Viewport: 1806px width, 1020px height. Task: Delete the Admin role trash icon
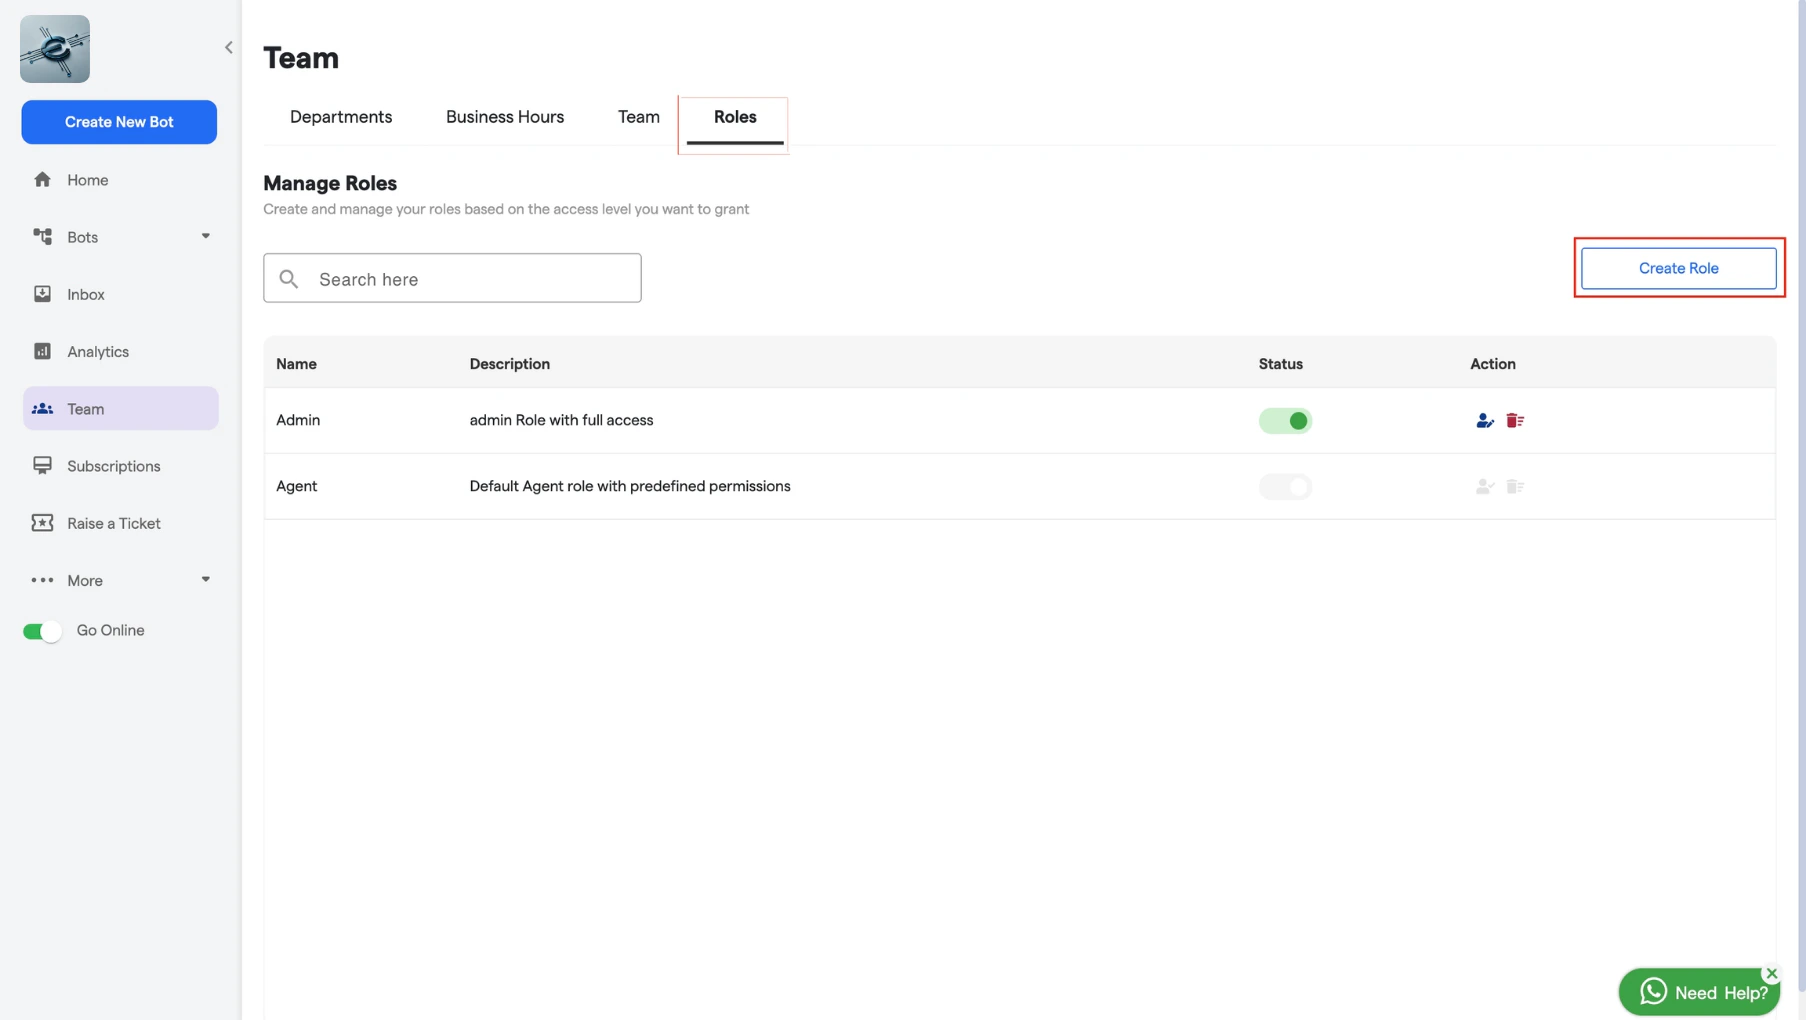coord(1515,421)
